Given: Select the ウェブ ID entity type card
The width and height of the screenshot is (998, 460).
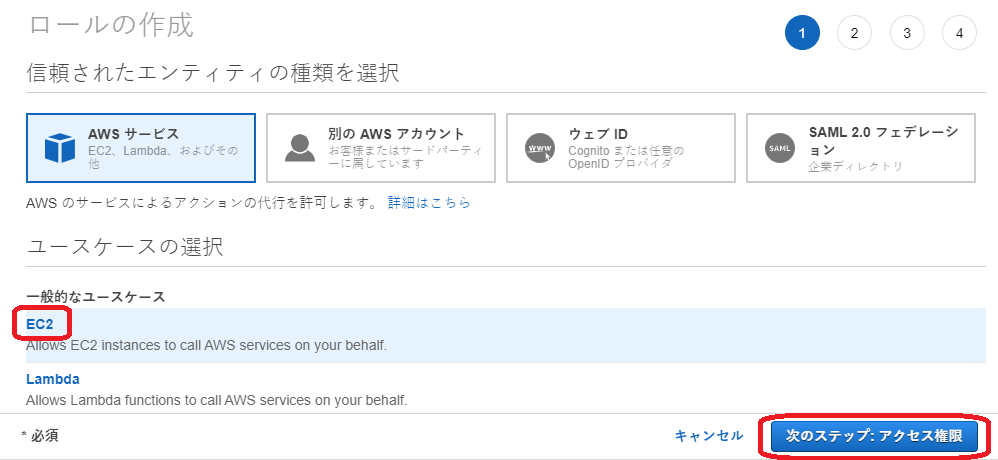Looking at the screenshot, I should (620, 148).
